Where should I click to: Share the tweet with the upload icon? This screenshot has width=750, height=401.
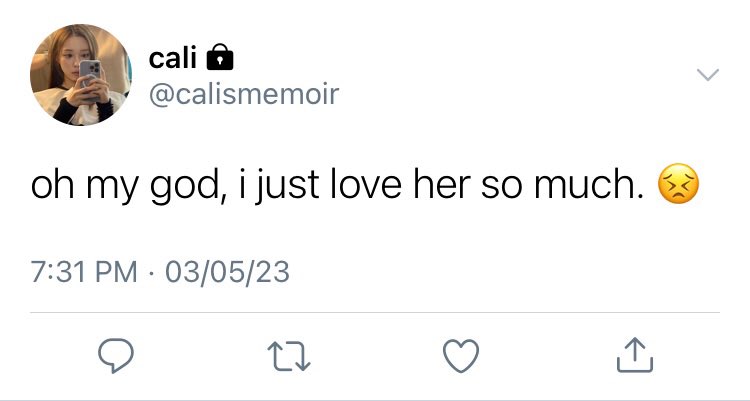point(635,355)
